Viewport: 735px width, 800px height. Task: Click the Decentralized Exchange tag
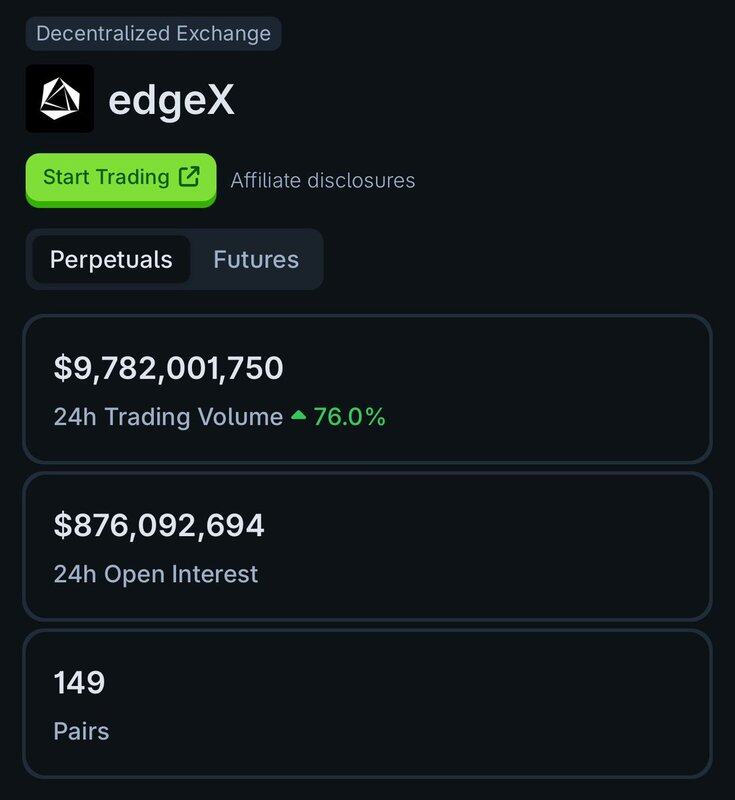[154, 34]
